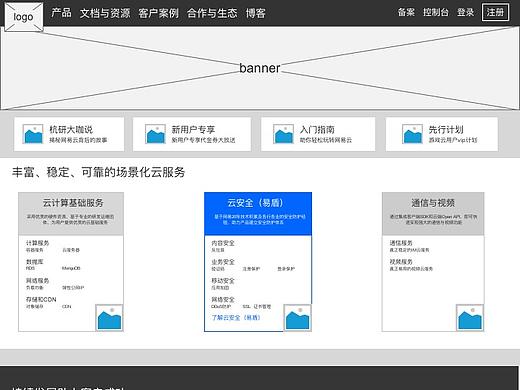The width and height of the screenshot is (520, 390).
Task: Click the 计算服务 section title
Action: pyautogui.click(x=38, y=243)
